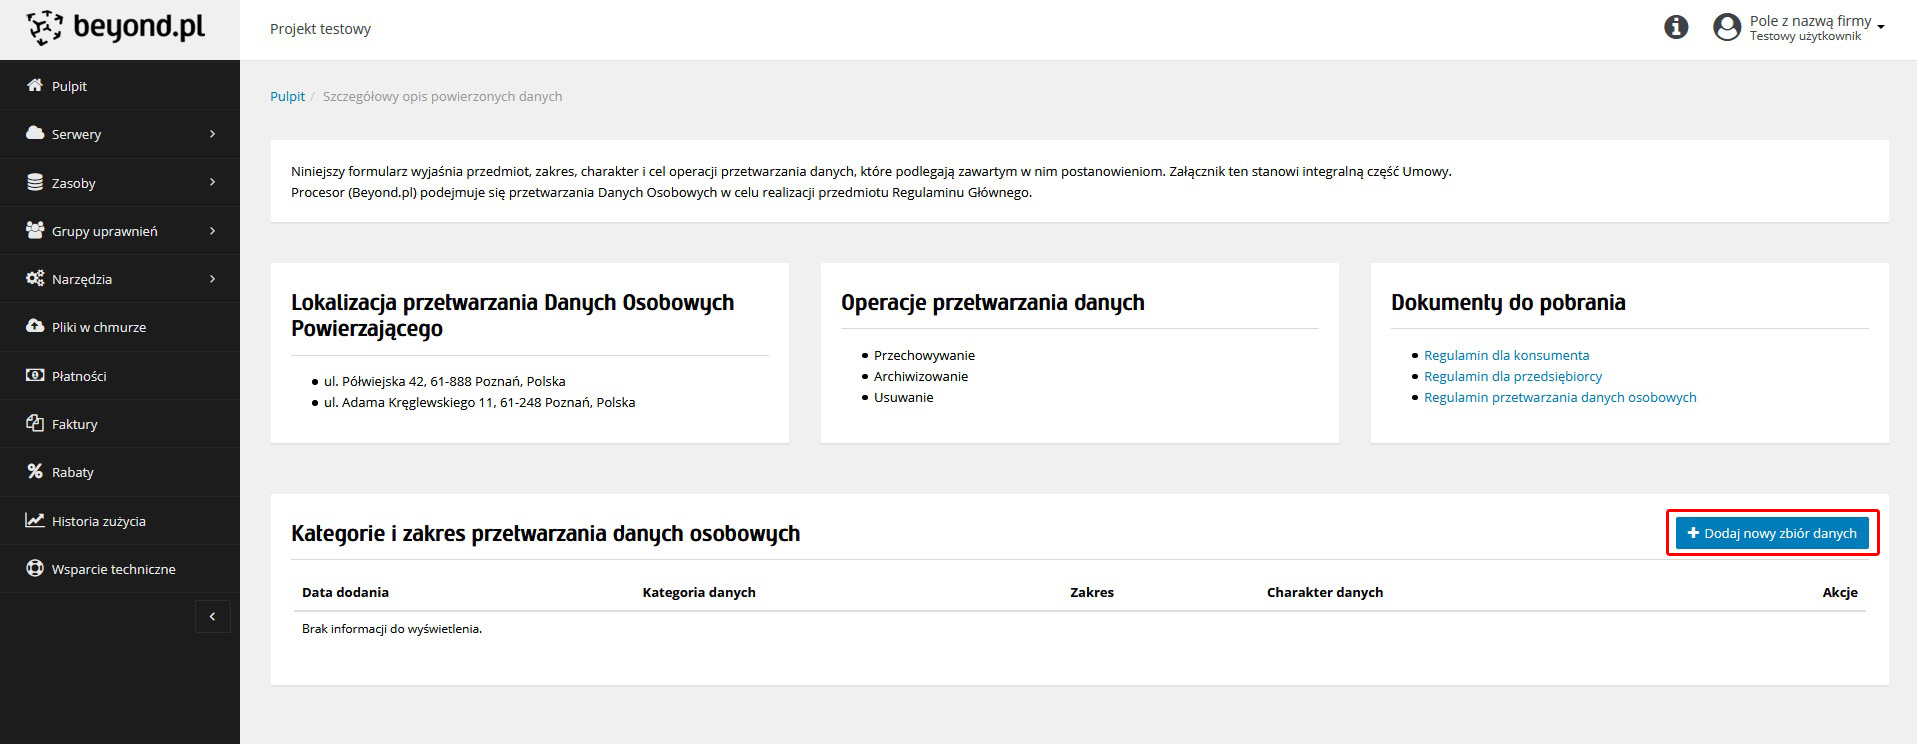Open Regulamin przetwarzania danych osobowych link
Image resolution: width=1917 pixels, height=744 pixels.
pos(1560,397)
